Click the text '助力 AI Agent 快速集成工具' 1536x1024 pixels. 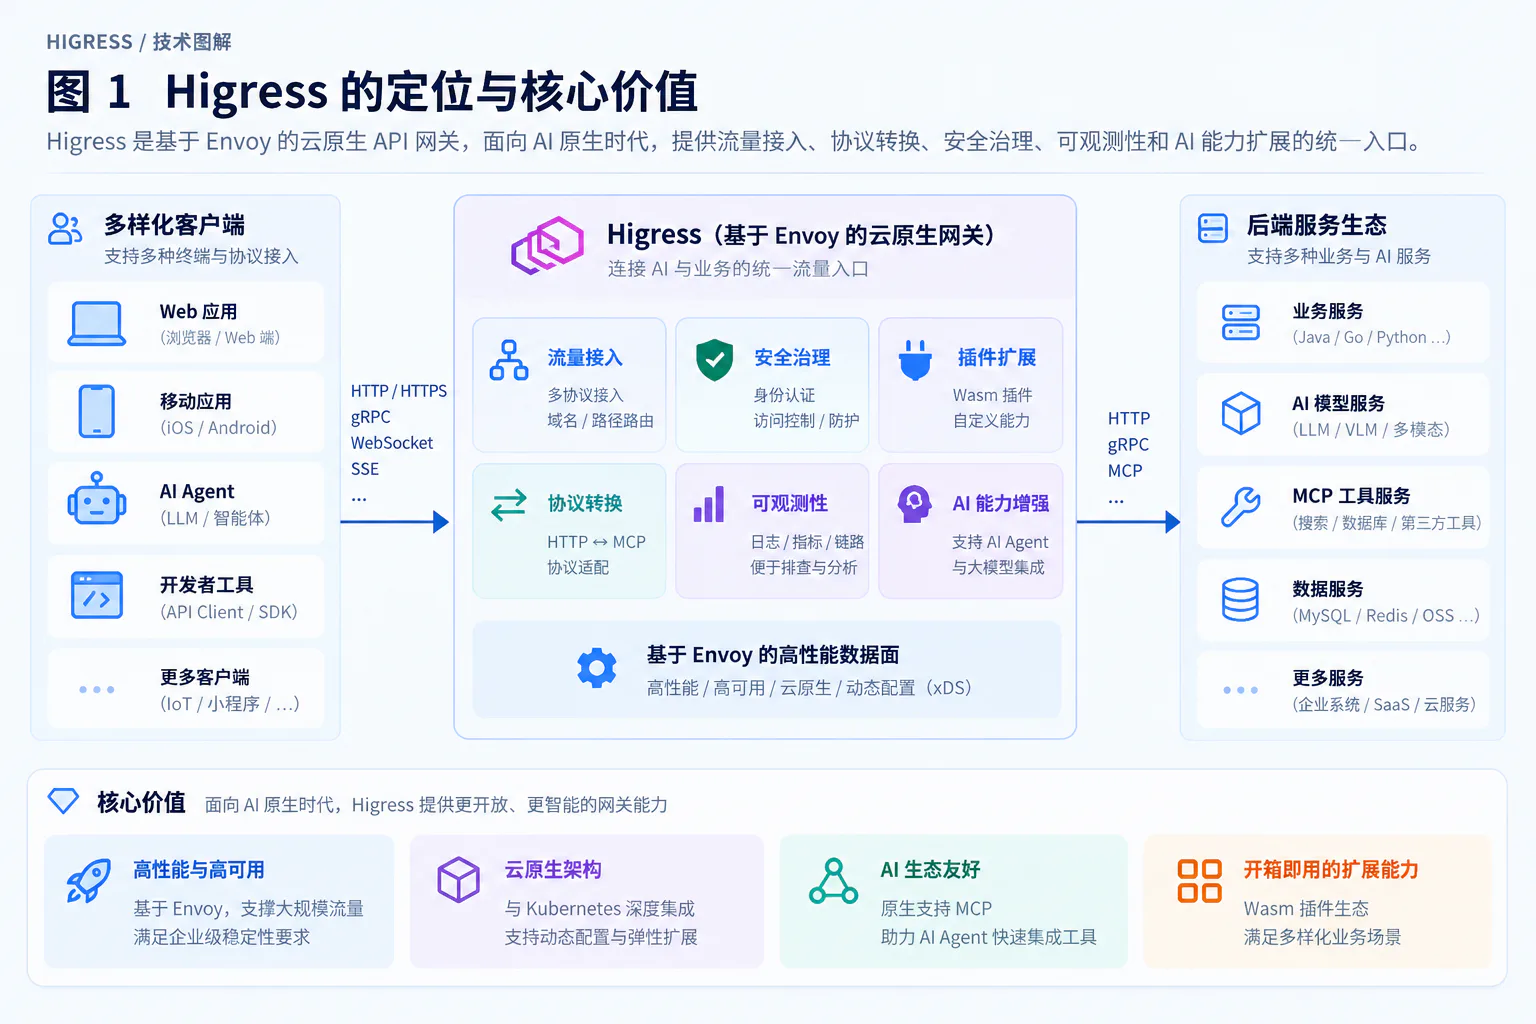click(x=988, y=937)
